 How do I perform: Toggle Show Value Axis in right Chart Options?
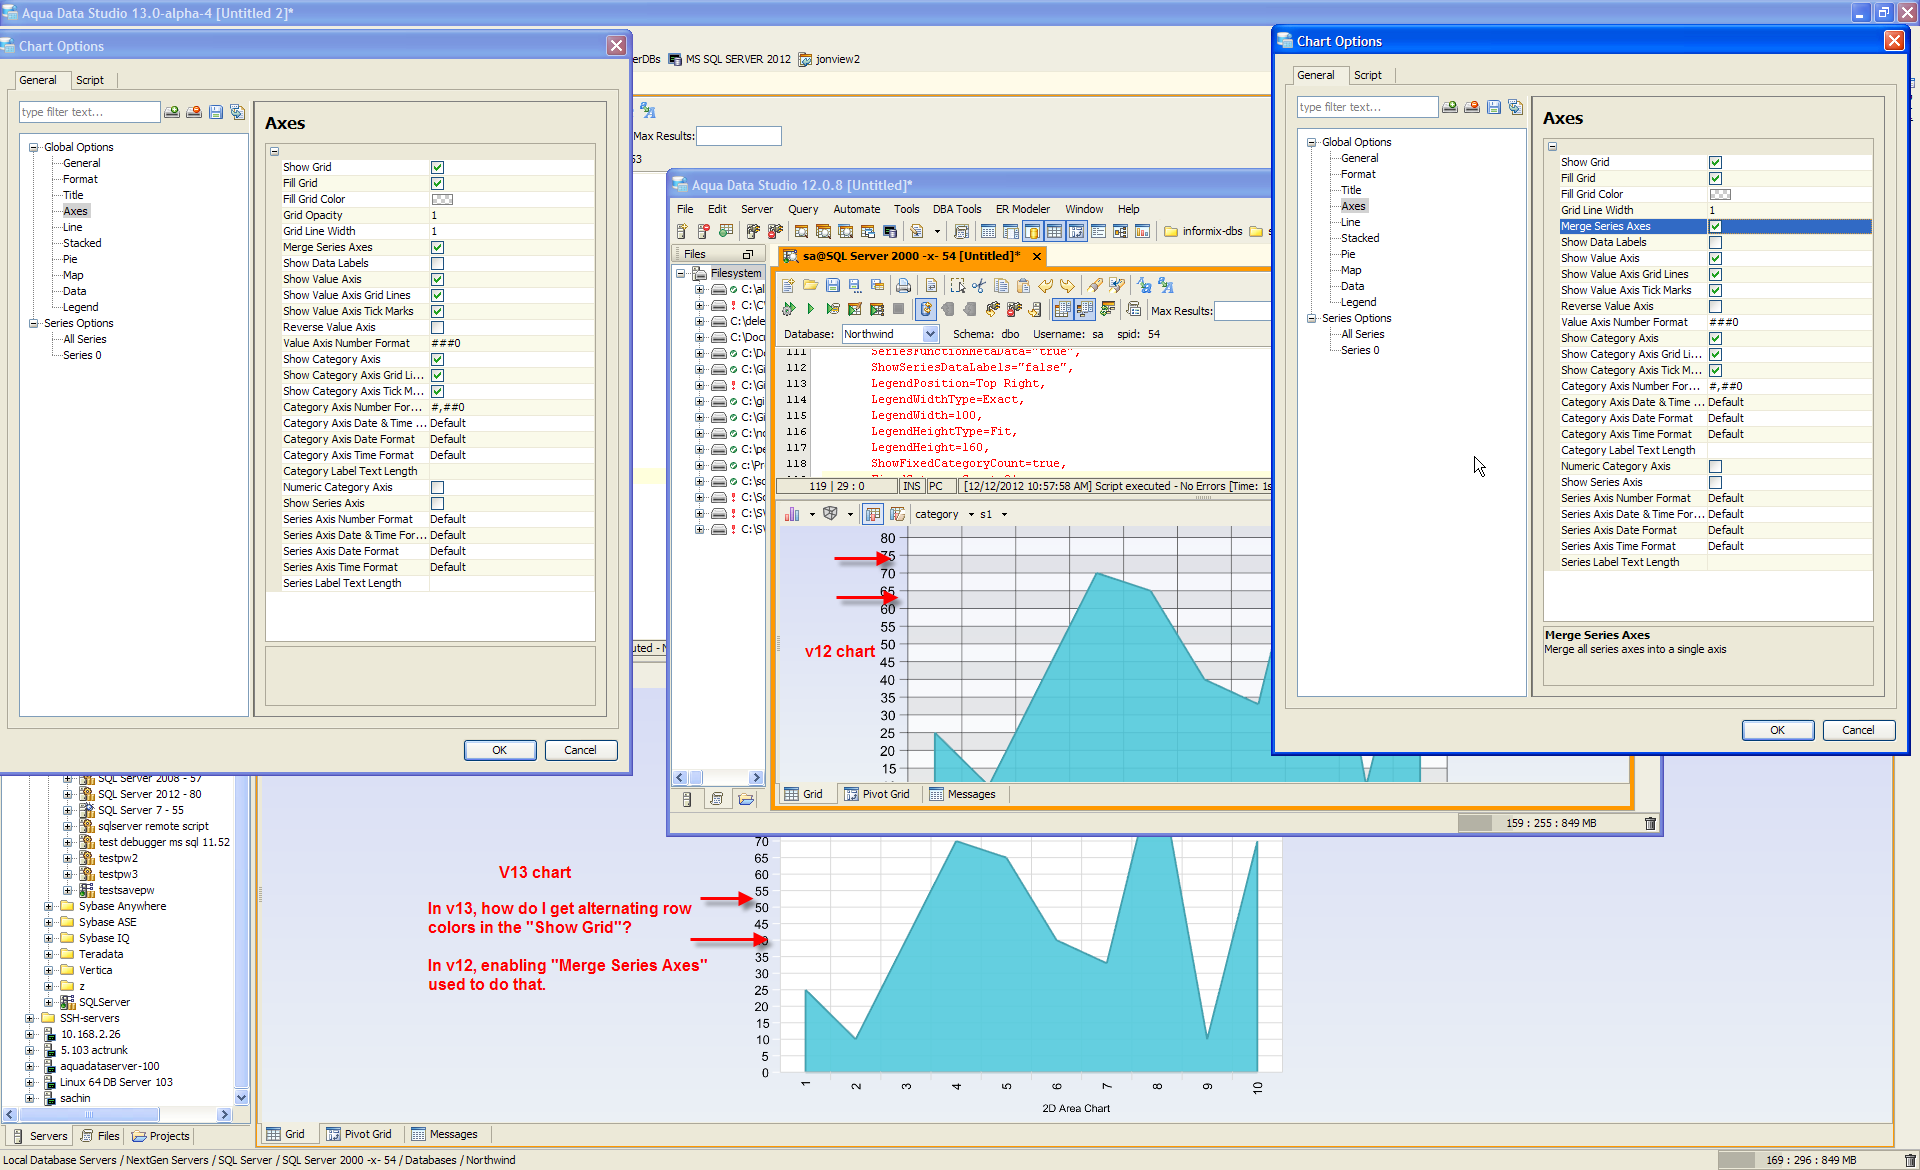(1715, 258)
